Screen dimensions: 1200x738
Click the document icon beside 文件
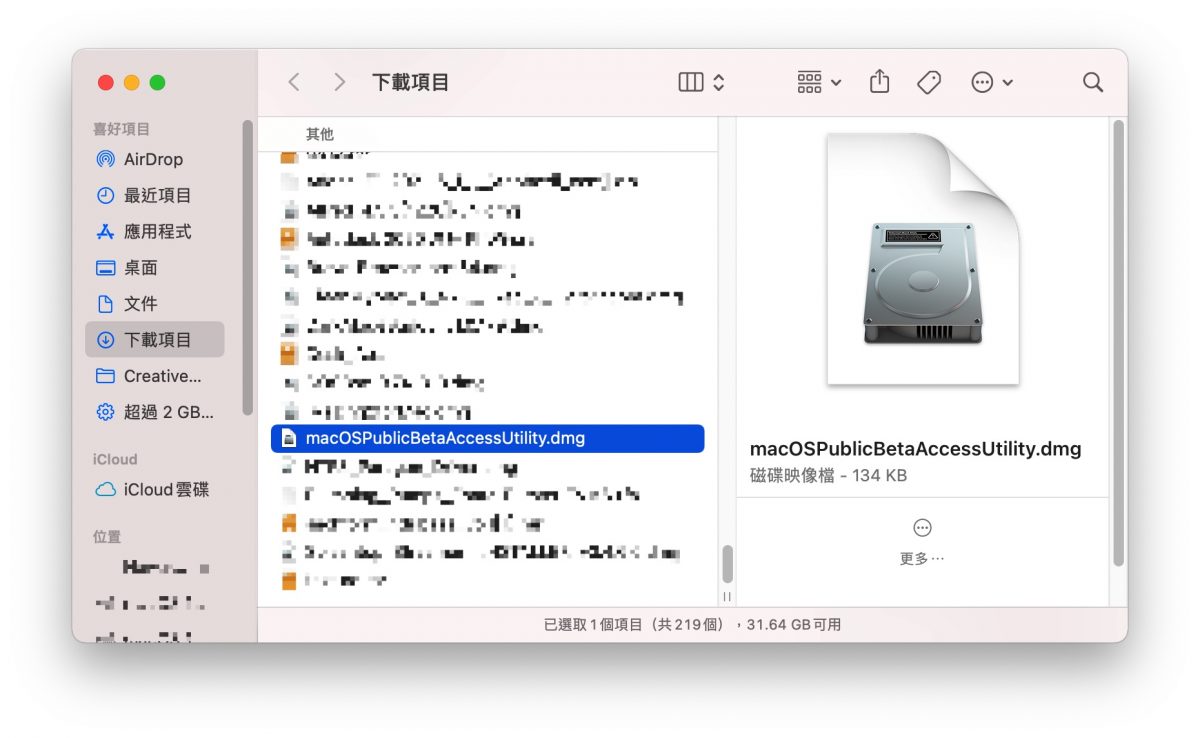point(105,303)
